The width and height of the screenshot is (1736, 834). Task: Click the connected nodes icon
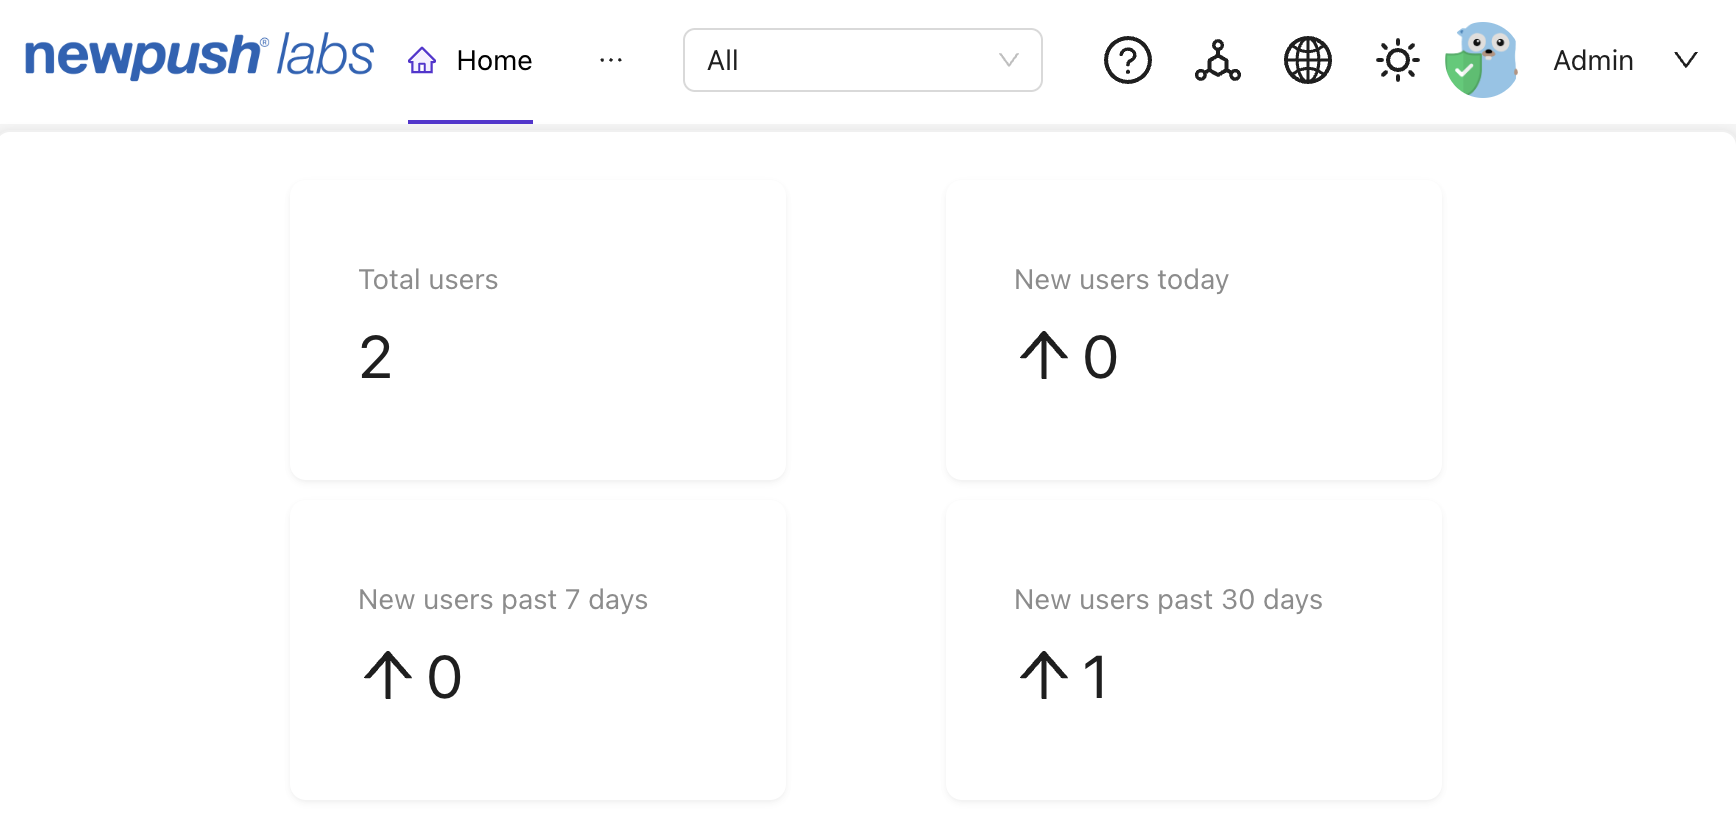click(x=1218, y=60)
